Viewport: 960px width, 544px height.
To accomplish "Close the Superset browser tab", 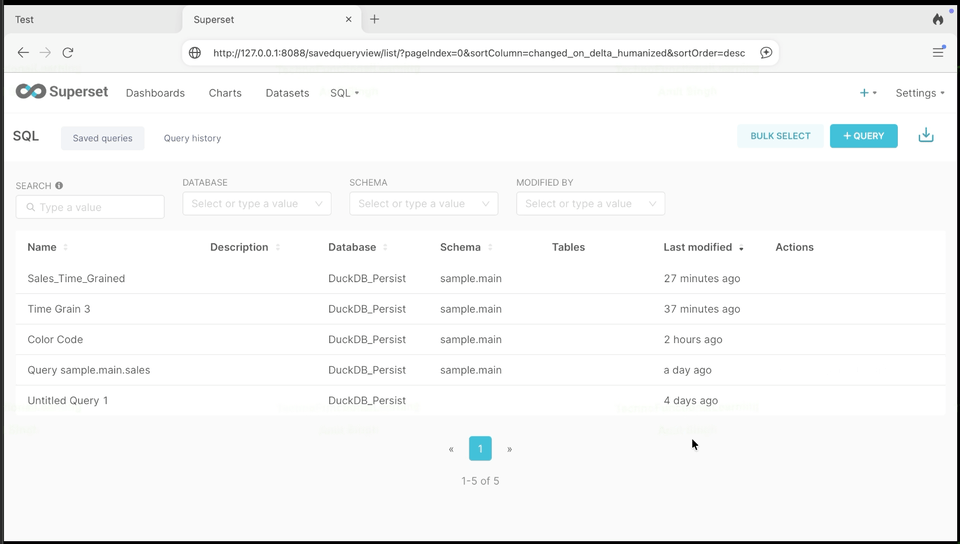I will (x=348, y=19).
